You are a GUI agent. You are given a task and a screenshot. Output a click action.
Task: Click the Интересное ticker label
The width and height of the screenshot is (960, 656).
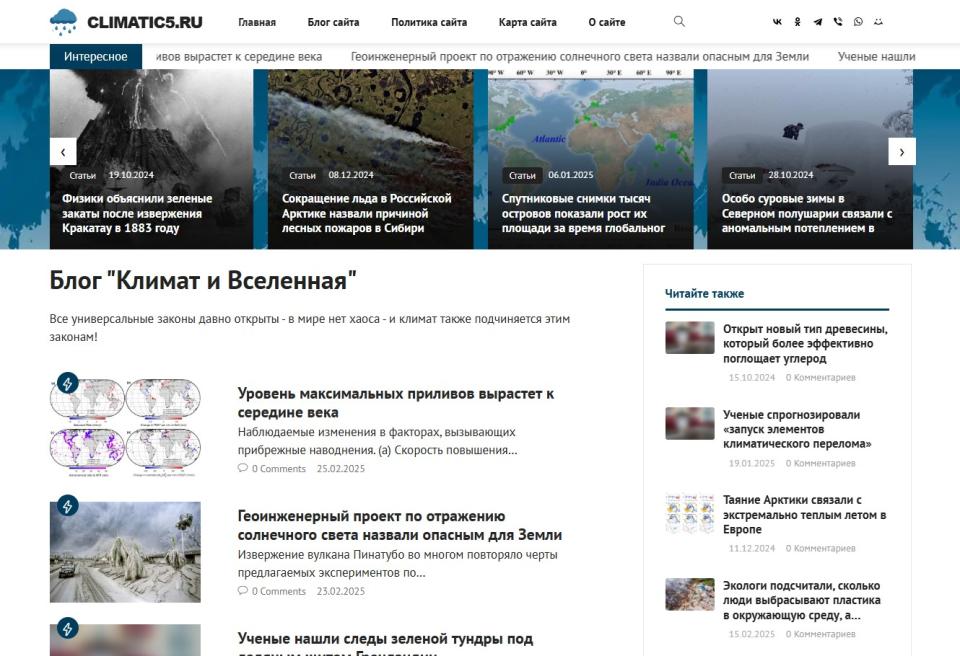coord(96,56)
